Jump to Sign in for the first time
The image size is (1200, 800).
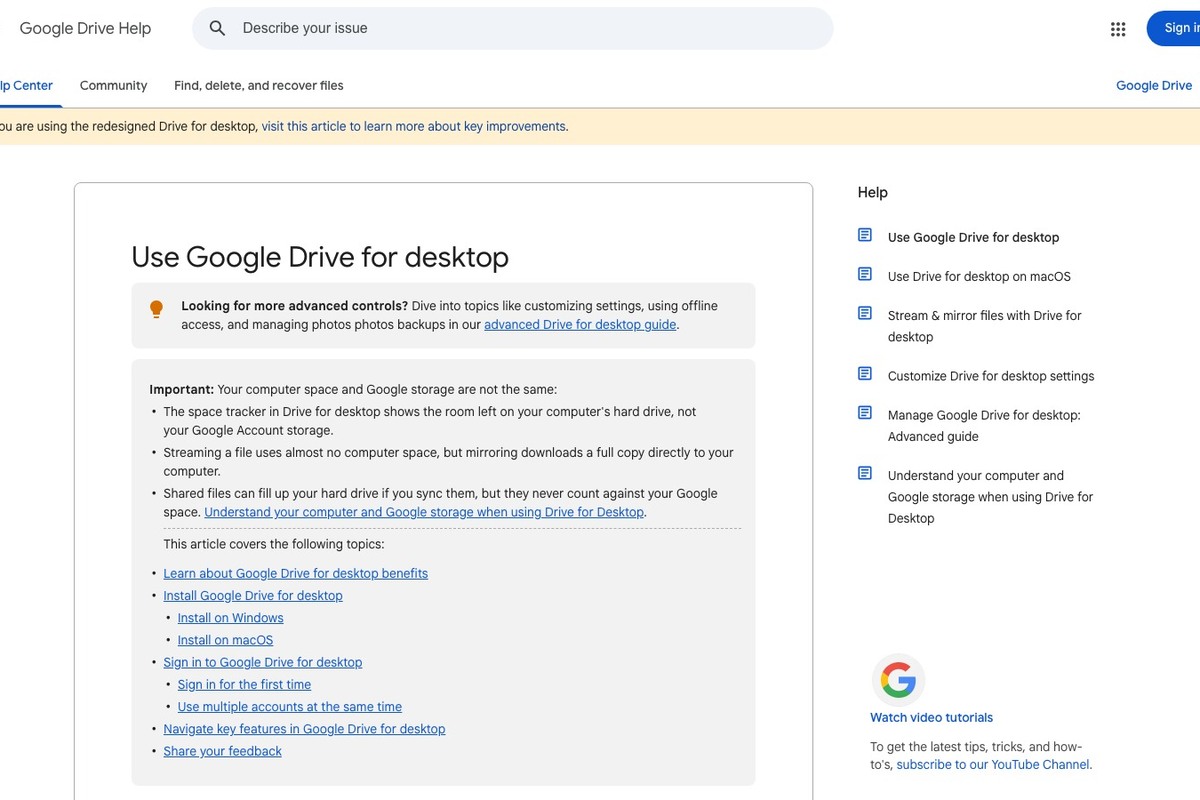point(244,685)
